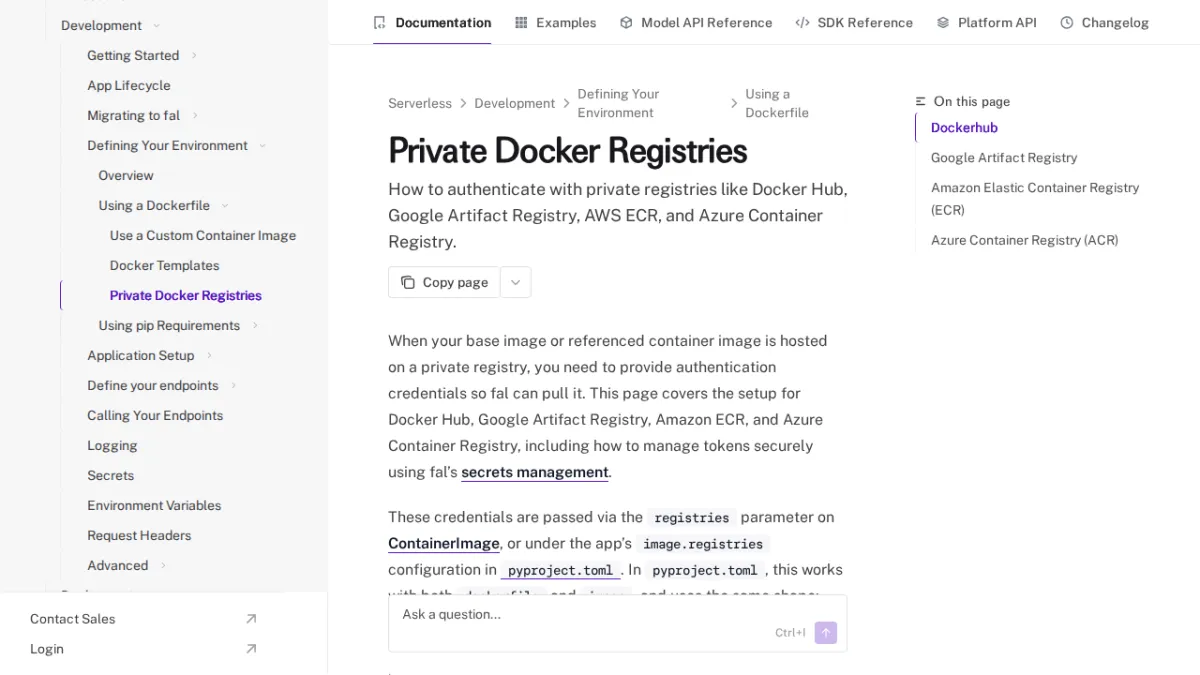Image resolution: width=1200 pixels, height=675 pixels.
Task: Select Private Docker Registries in sidebar
Action: coord(186,295)
